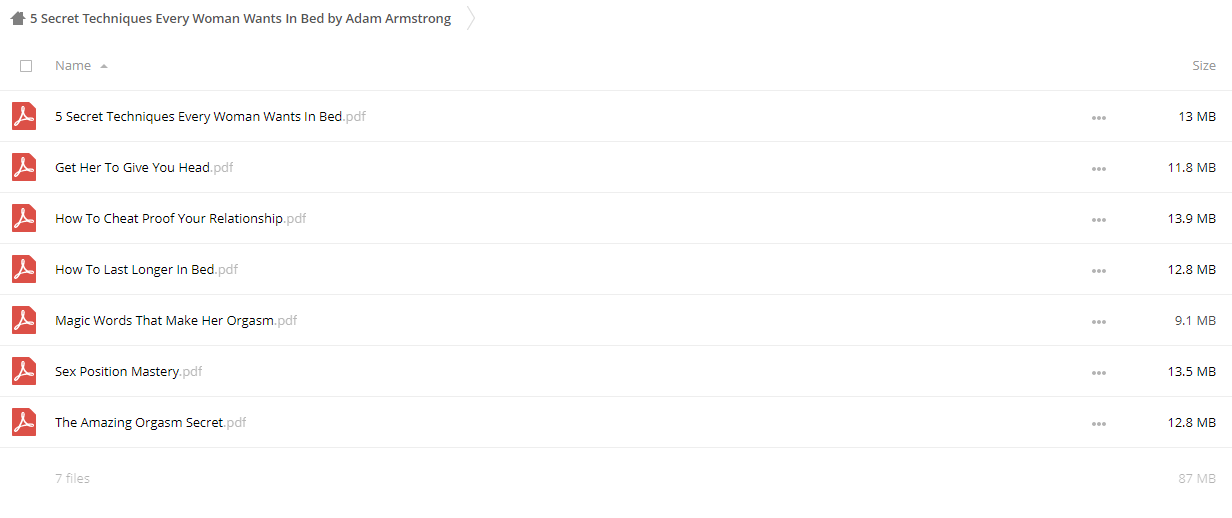The width and height of the screenshot is (1232, 518).
Task: Open the ellipsis menu for The Amazing Orgasm Secret
Action: (1099, 423)
